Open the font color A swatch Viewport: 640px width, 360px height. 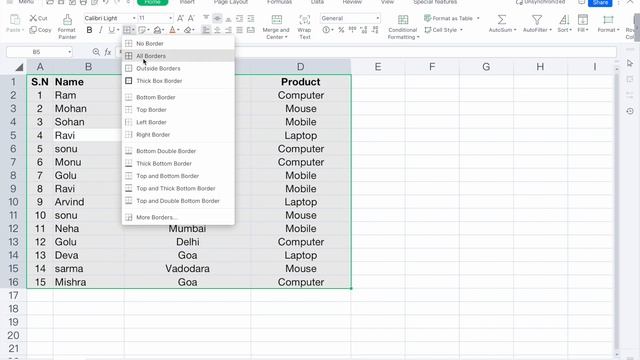click(172, 30)
